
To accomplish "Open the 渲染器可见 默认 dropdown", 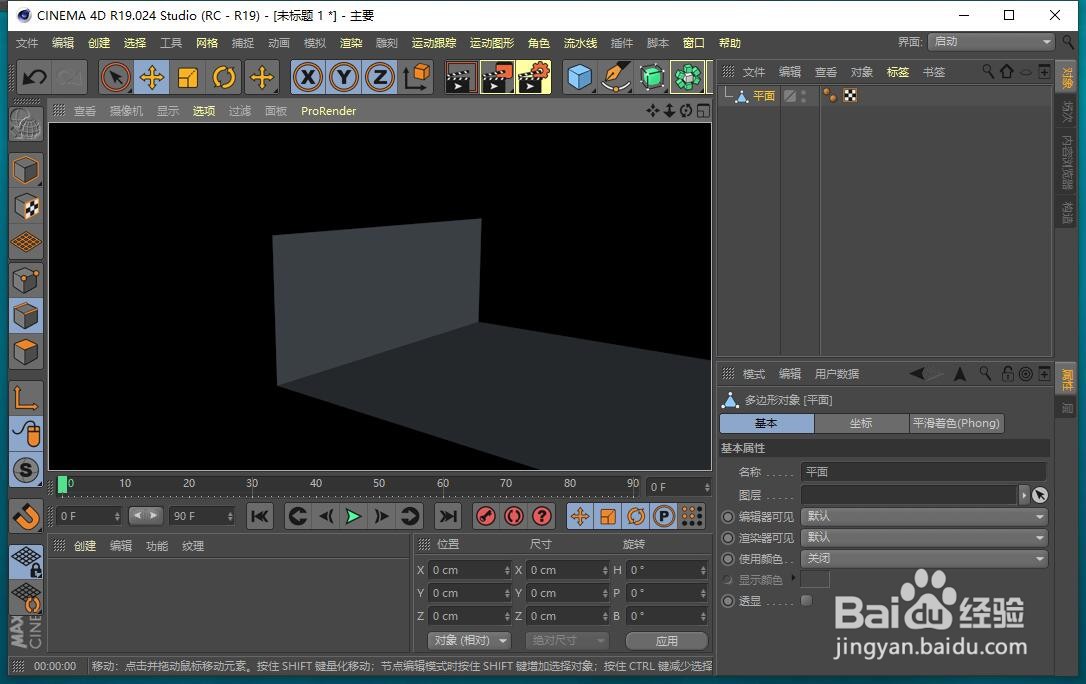I will tap(924, 538).
